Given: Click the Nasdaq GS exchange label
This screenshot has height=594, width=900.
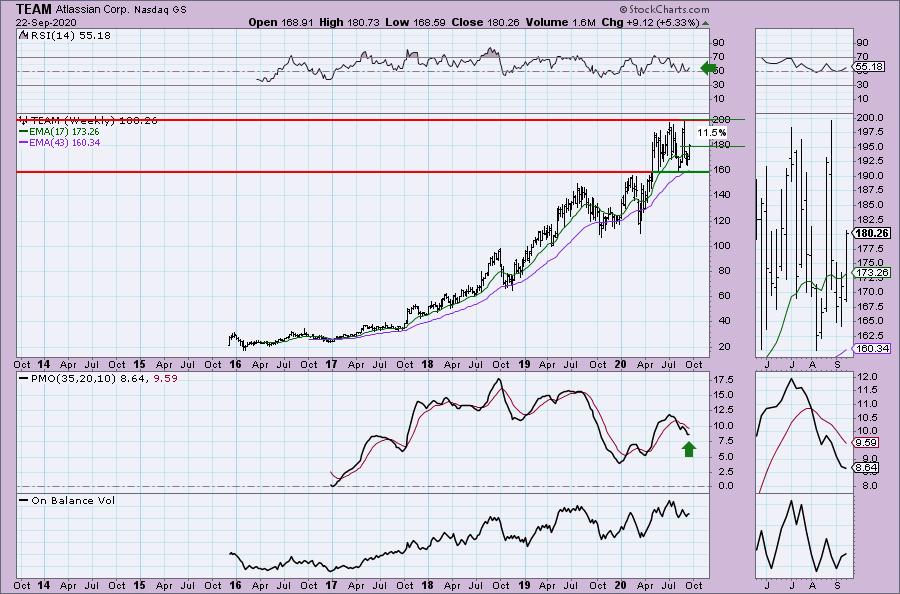Looking at the screenshot, I should click(x=160, y=10).
